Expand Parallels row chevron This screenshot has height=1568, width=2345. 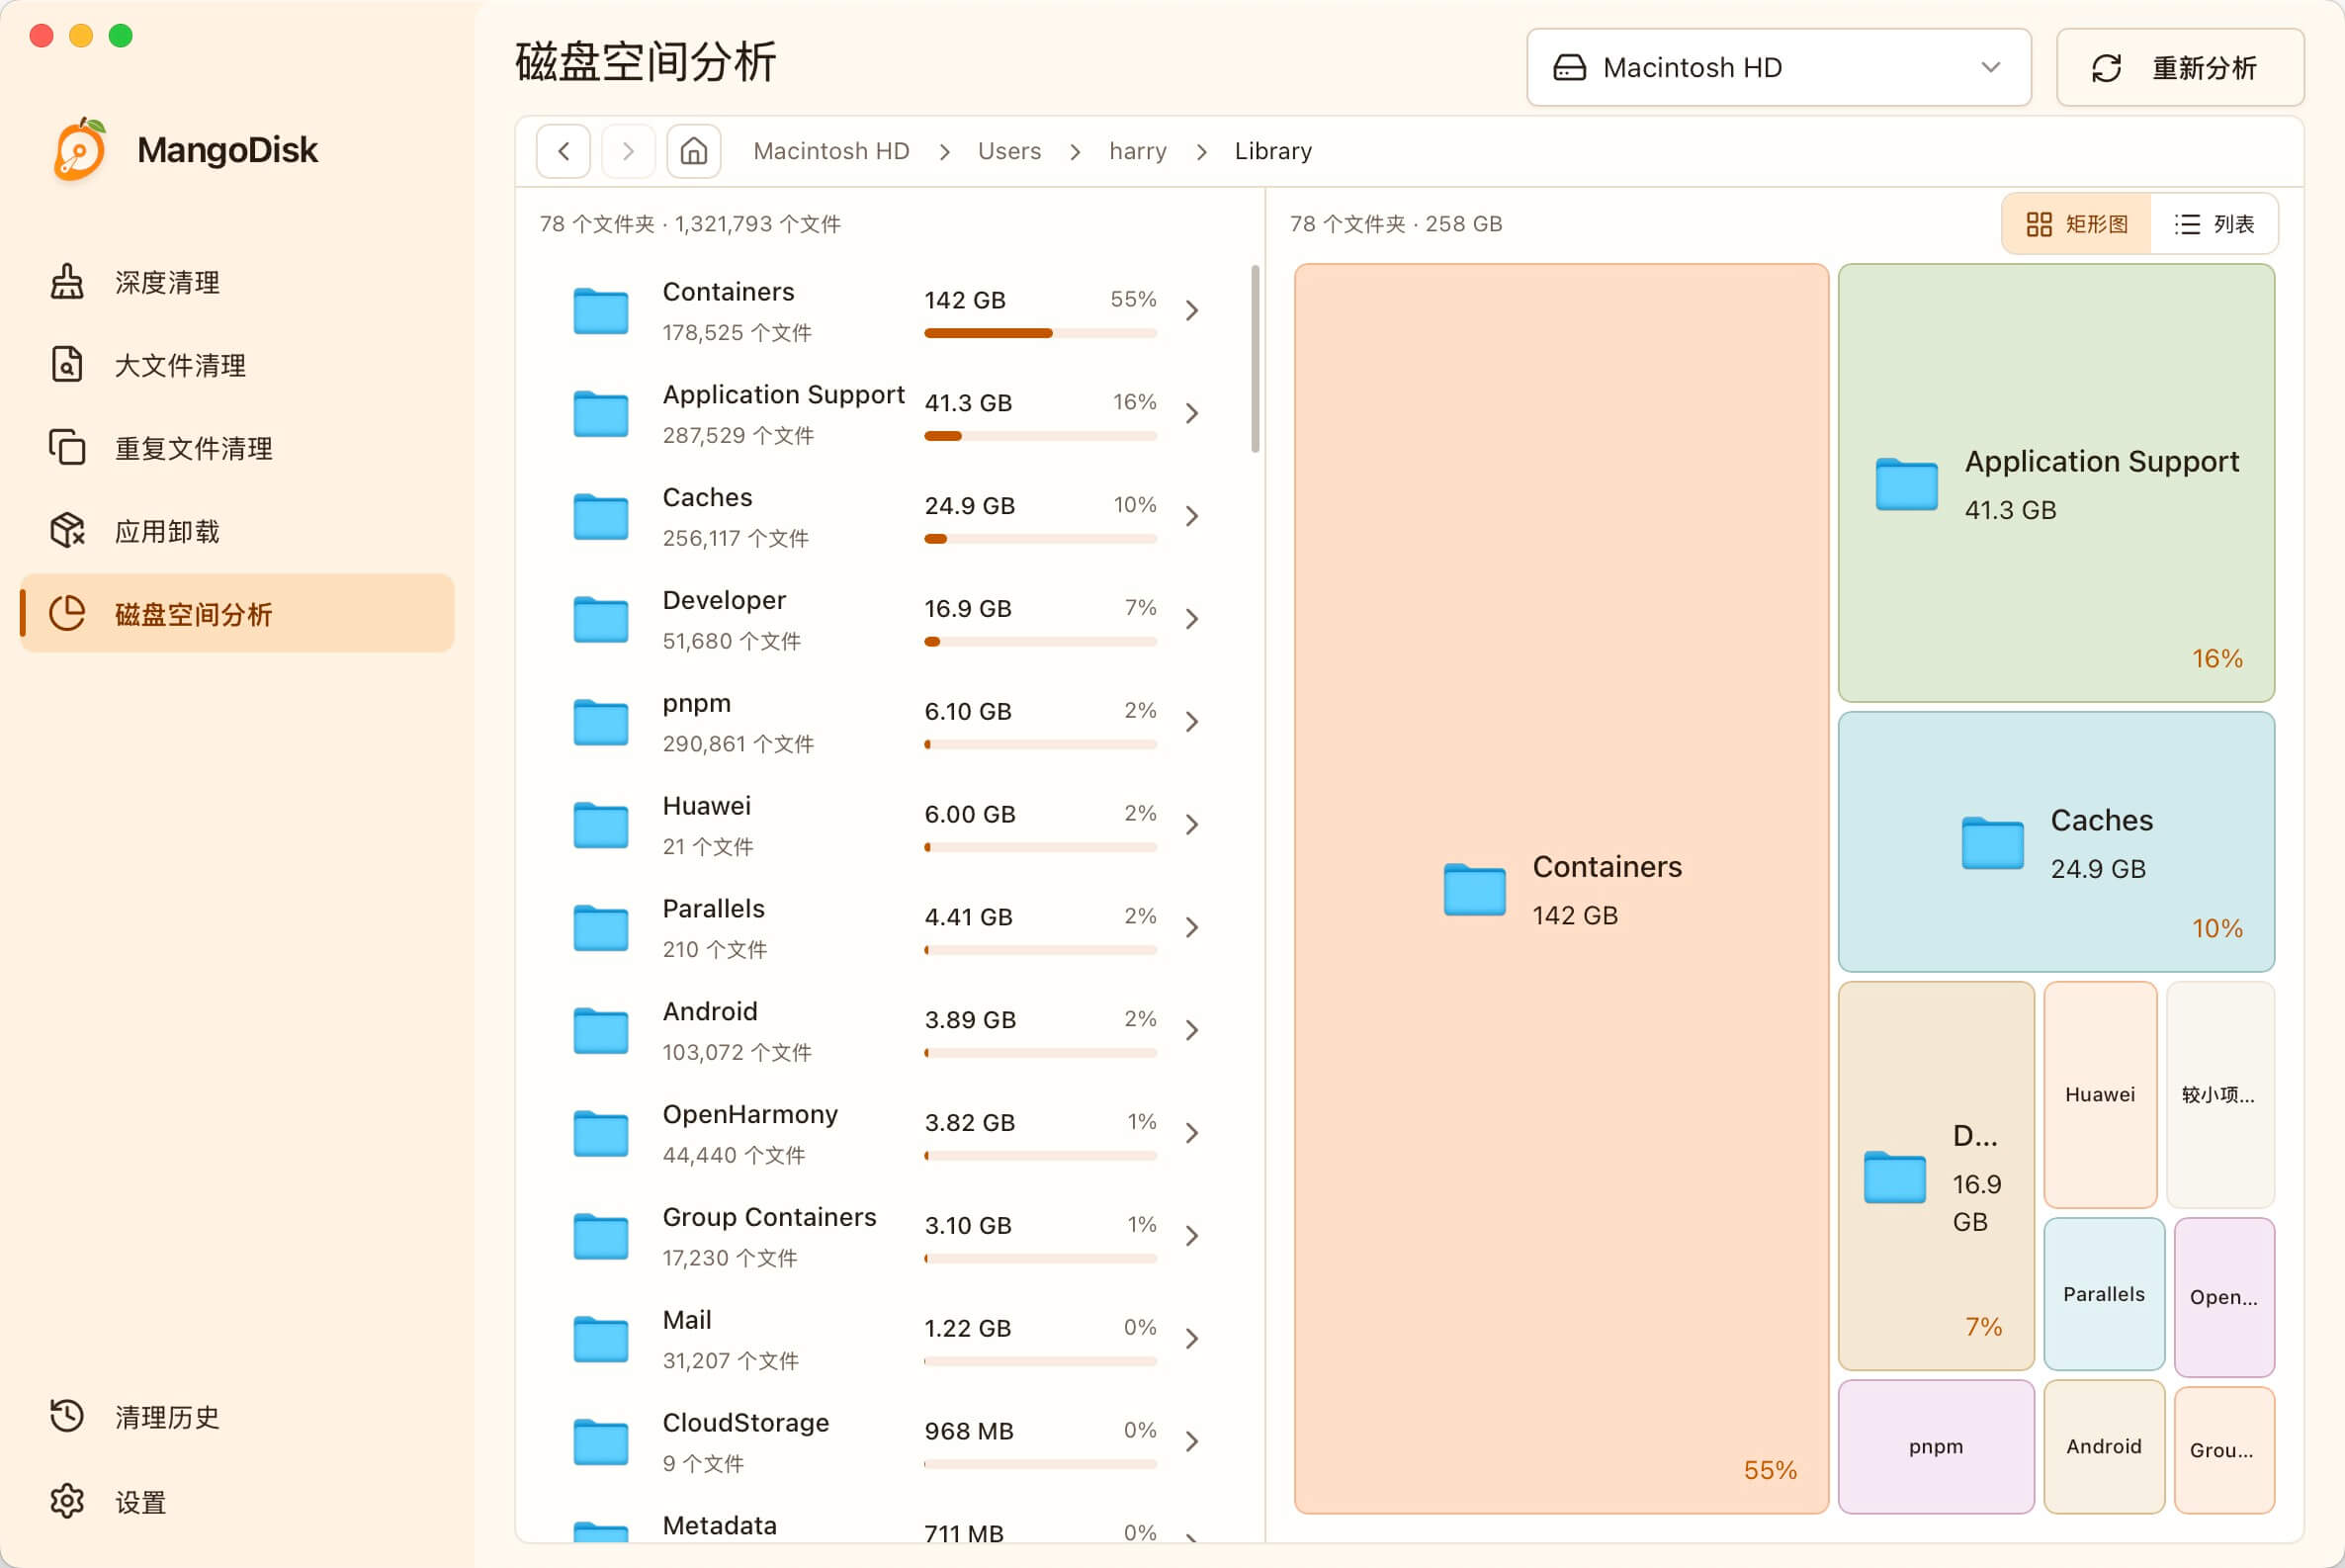tap(1192, 929)
